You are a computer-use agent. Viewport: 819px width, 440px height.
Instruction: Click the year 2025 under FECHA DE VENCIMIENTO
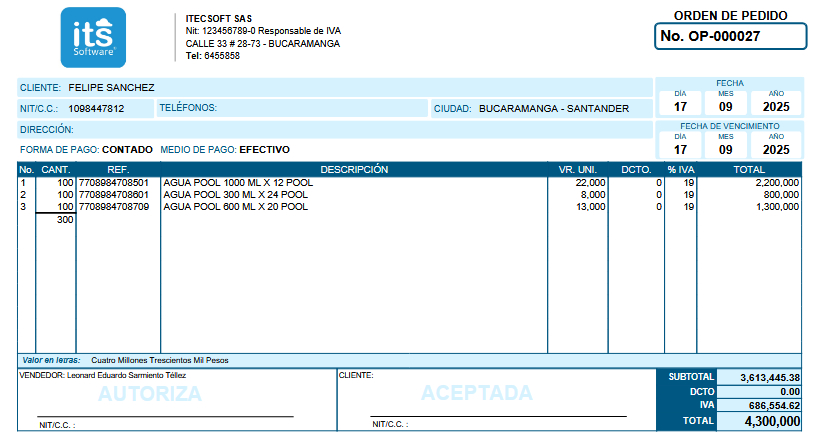click(x=776, y=149)
